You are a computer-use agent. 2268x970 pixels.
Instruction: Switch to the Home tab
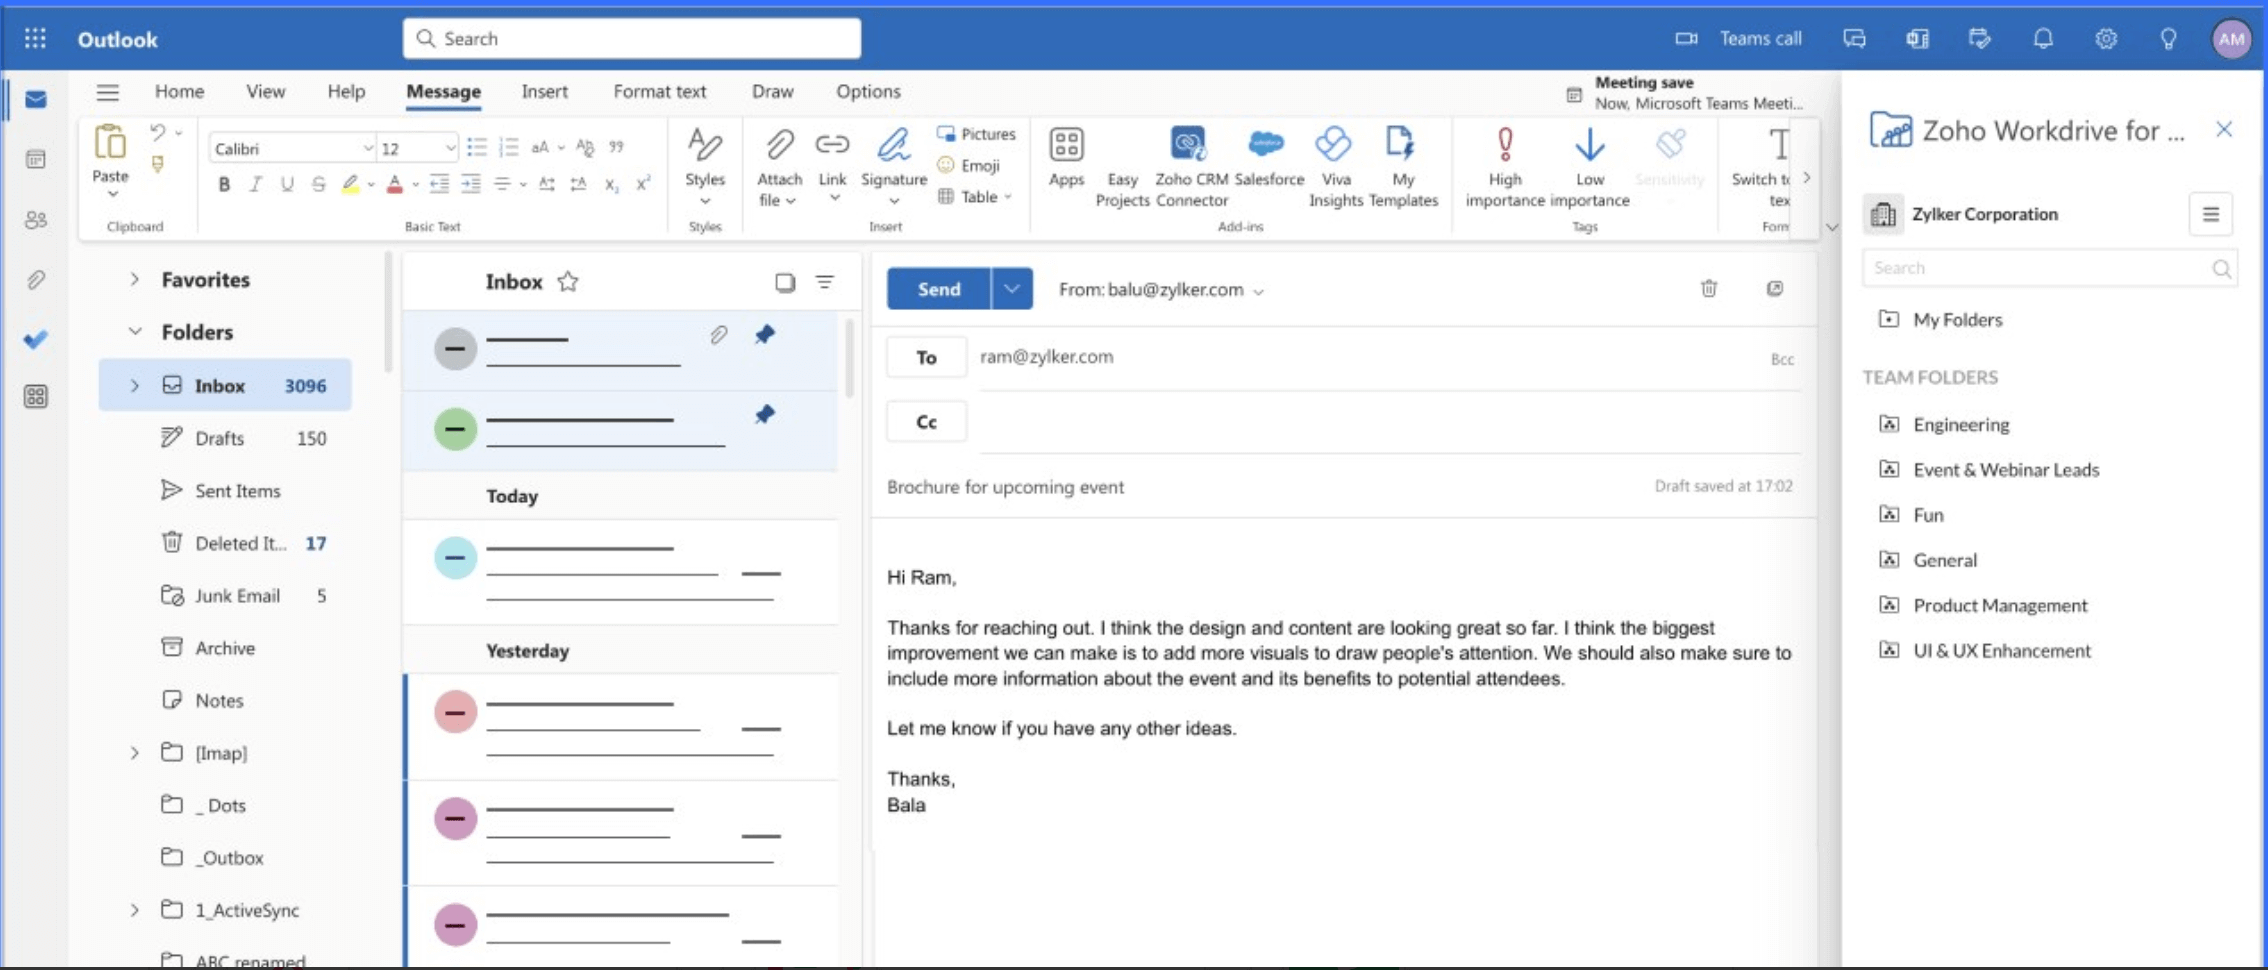click(179, 91)
